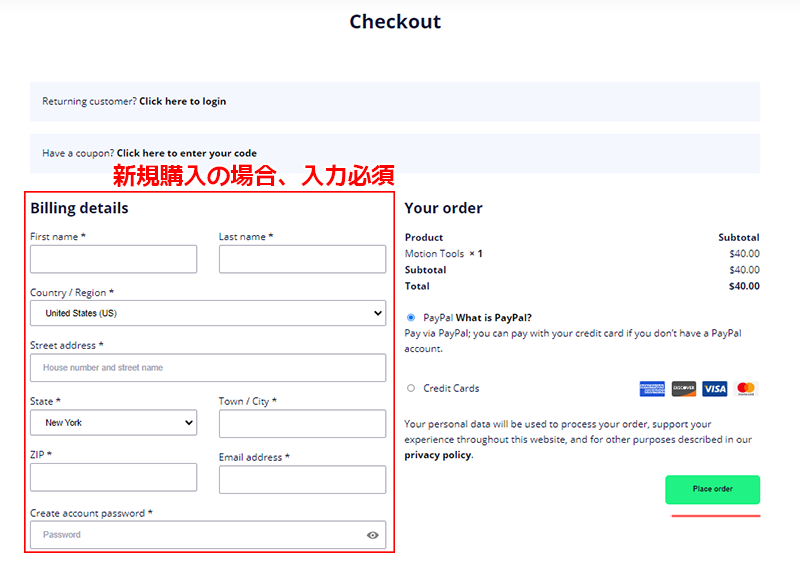Focus the ZIP code field

pyautogui.click(x=113, y=477)
